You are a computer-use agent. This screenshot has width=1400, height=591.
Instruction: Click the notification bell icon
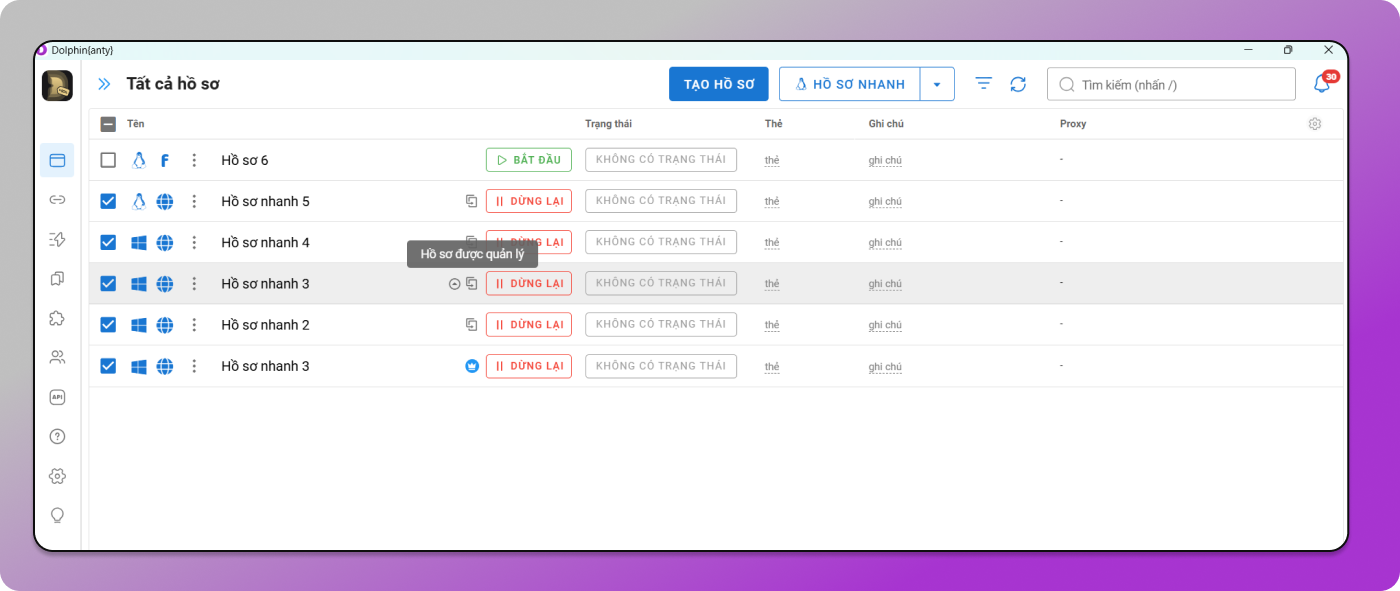(1321, 85)
